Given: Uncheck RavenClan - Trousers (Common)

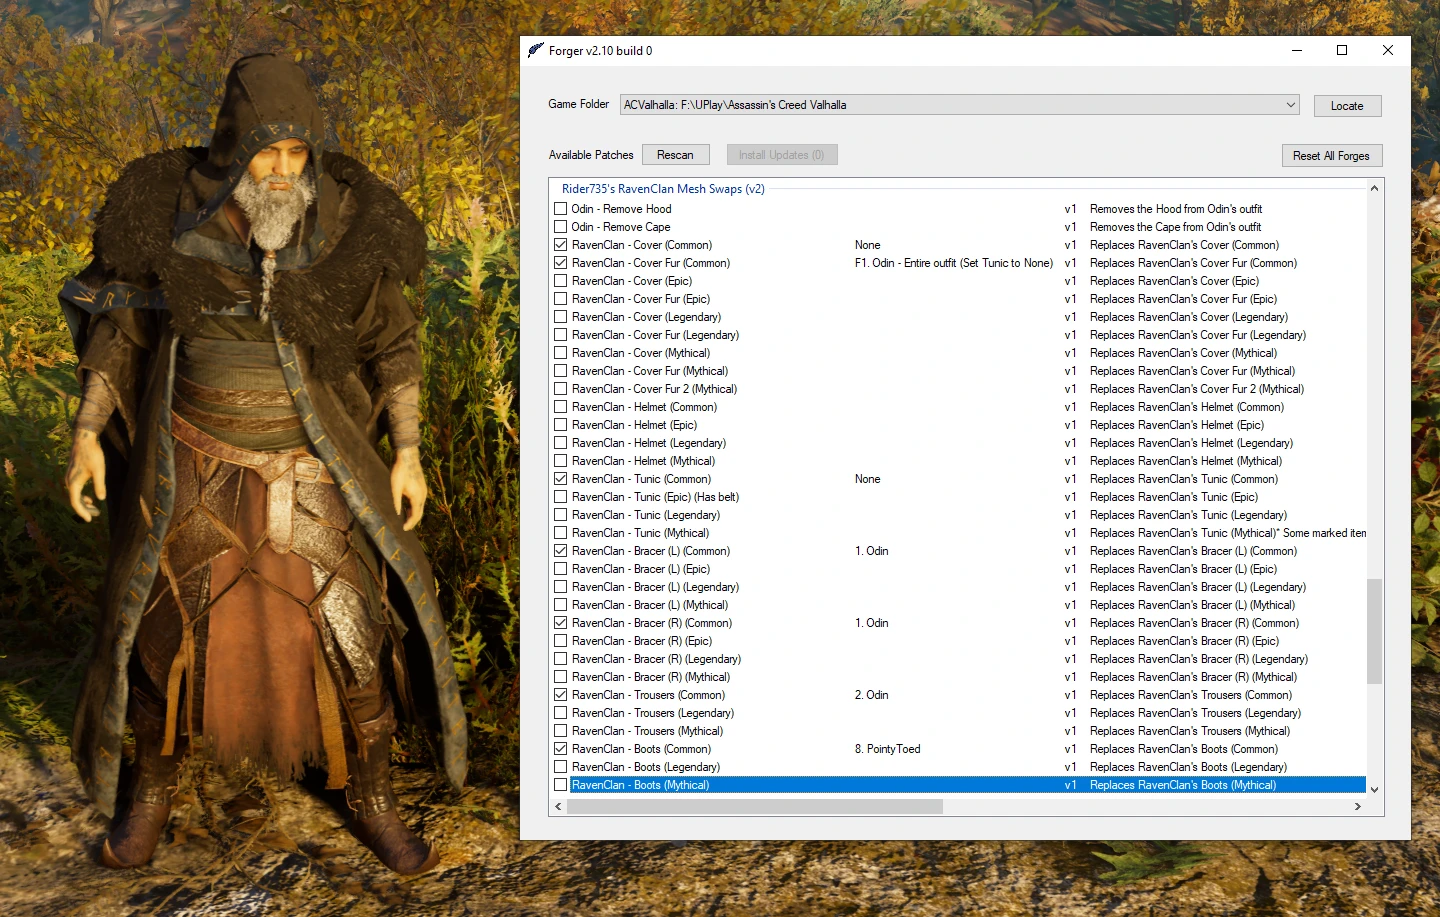Looking at the screenshot, I should [561, 695].
